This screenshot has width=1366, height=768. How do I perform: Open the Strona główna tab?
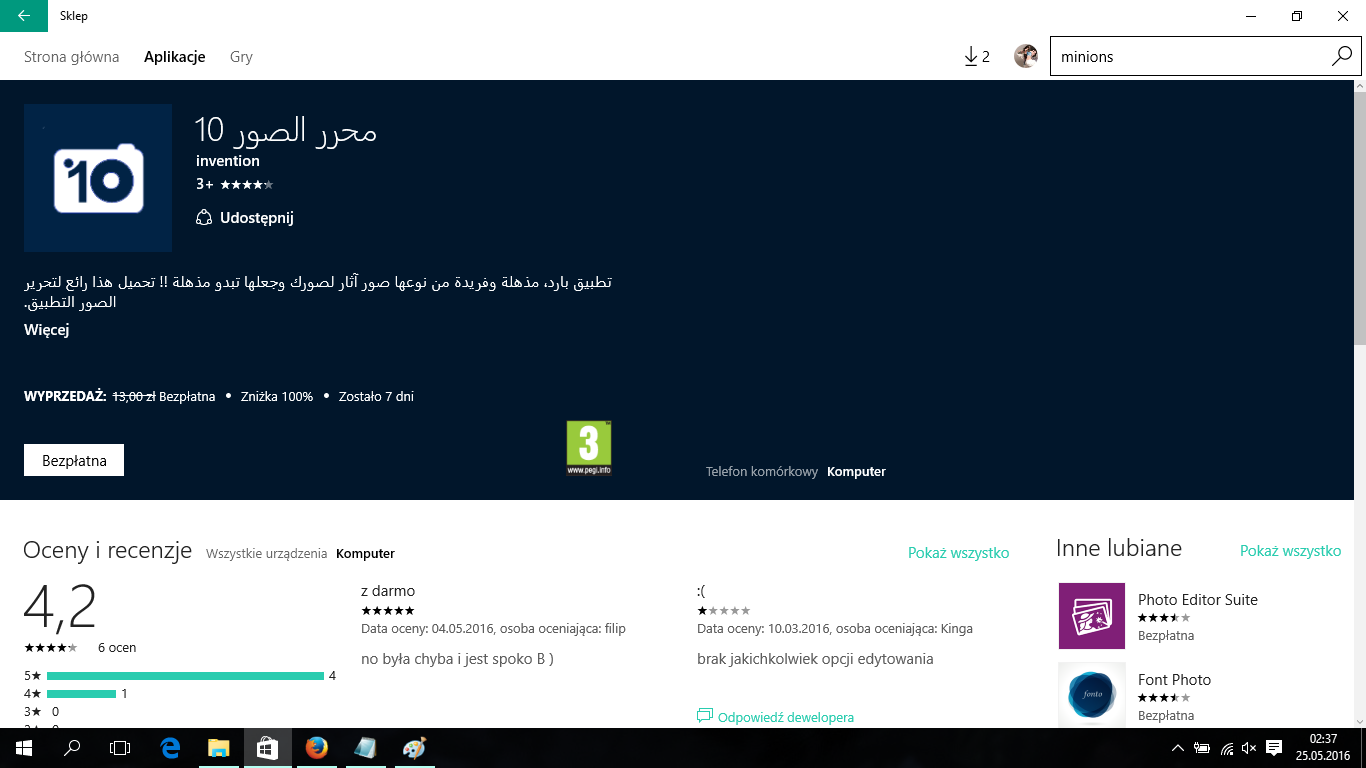(72, 57)
